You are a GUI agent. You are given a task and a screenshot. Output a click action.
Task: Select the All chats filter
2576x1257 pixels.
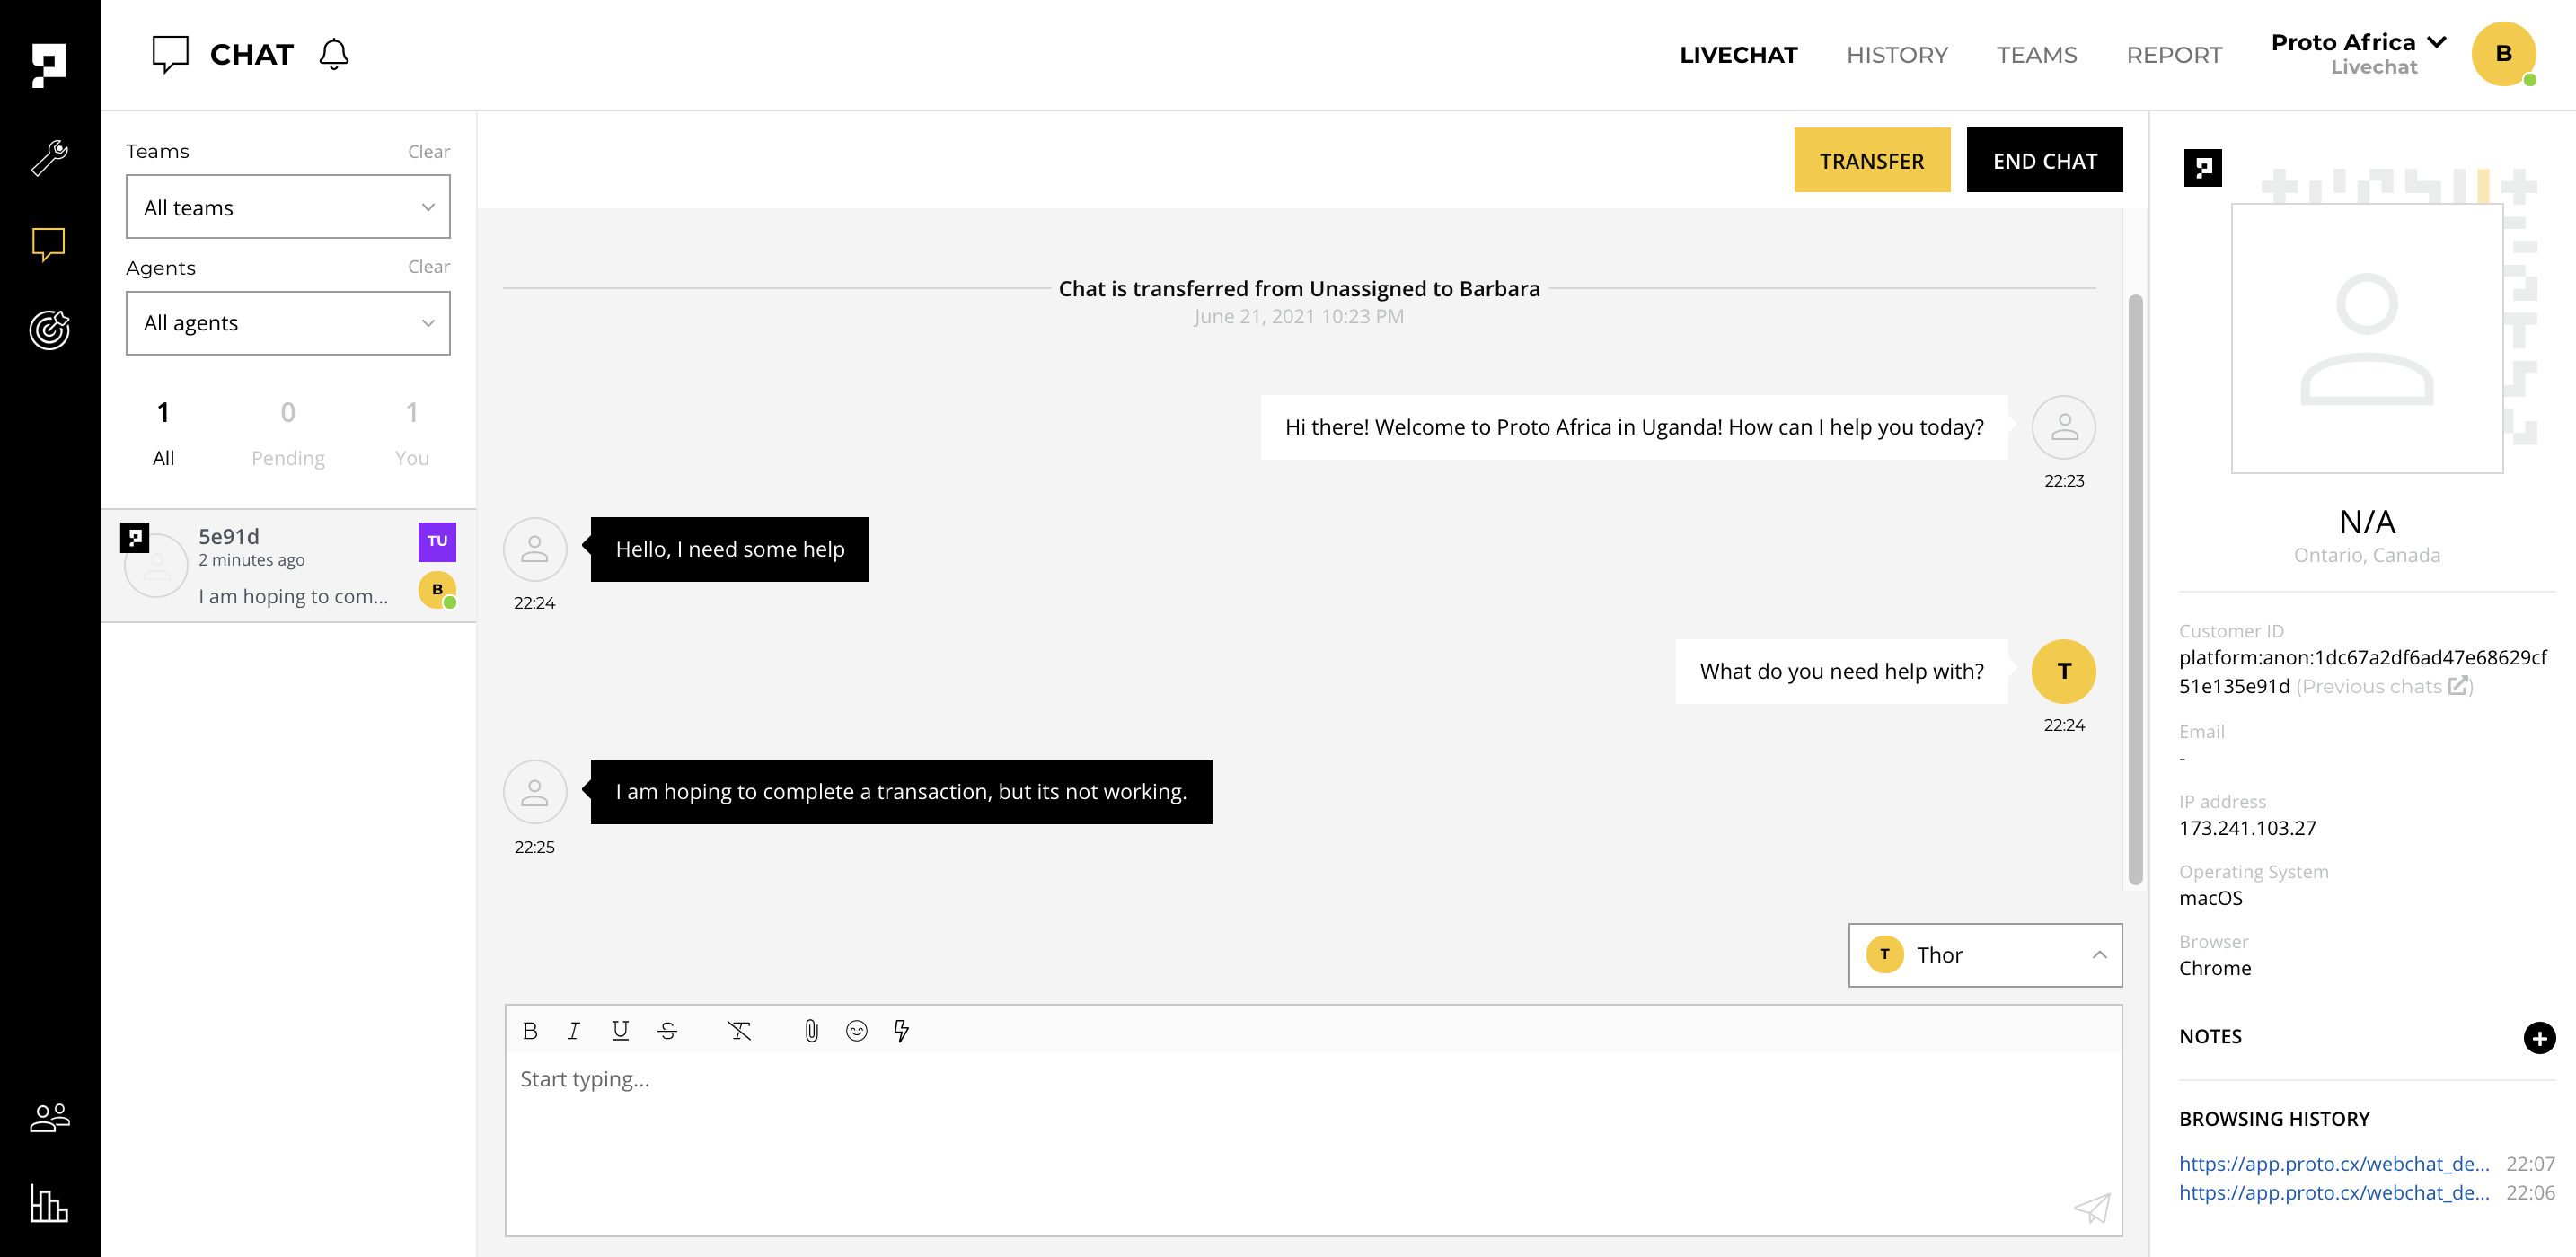(x=163, y=434)
